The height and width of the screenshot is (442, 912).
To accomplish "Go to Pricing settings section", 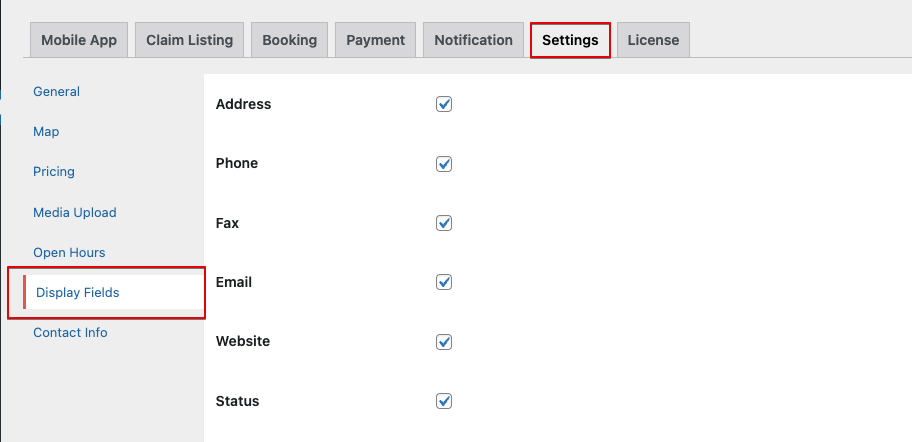I will pos(54,172).
